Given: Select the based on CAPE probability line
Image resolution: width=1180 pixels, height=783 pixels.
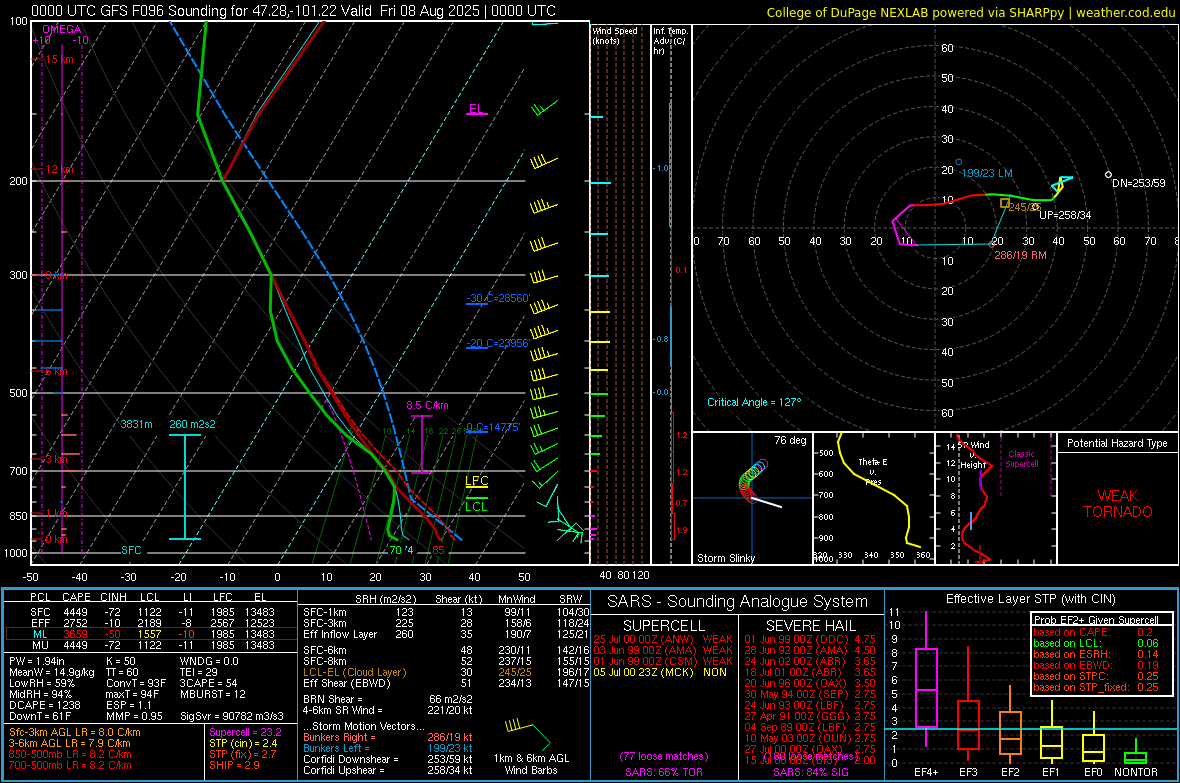Looking at the screenshot, I should (1093, 632).
